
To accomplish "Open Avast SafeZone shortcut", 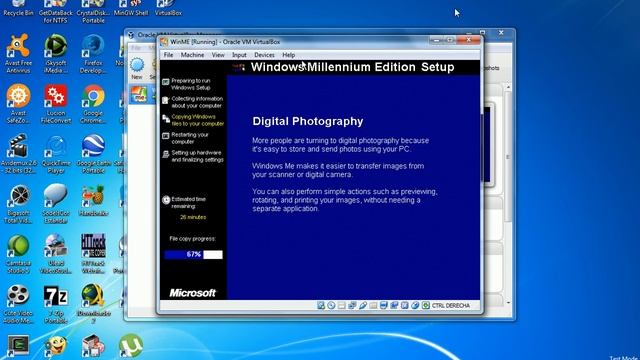I will coord(18,104).
